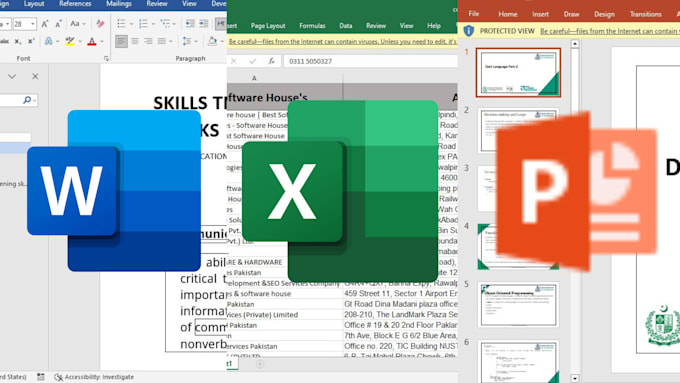Toggle Center alignment in Word
This screenshot has width=680, height=383.
click(x=135, y=41)
